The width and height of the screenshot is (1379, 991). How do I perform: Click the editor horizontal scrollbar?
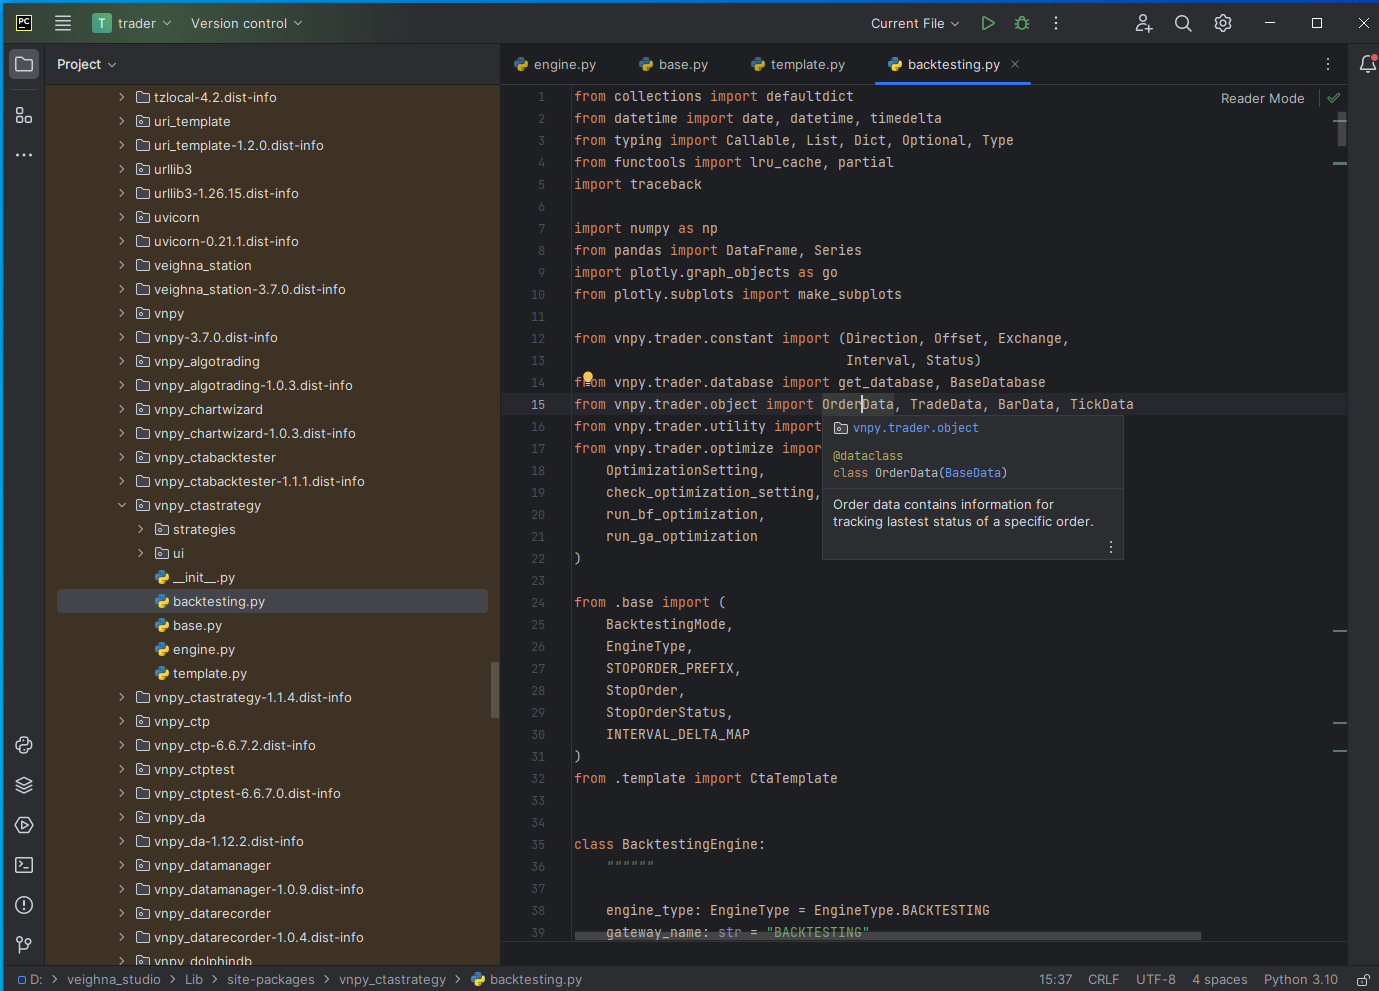tap(888, 937)
